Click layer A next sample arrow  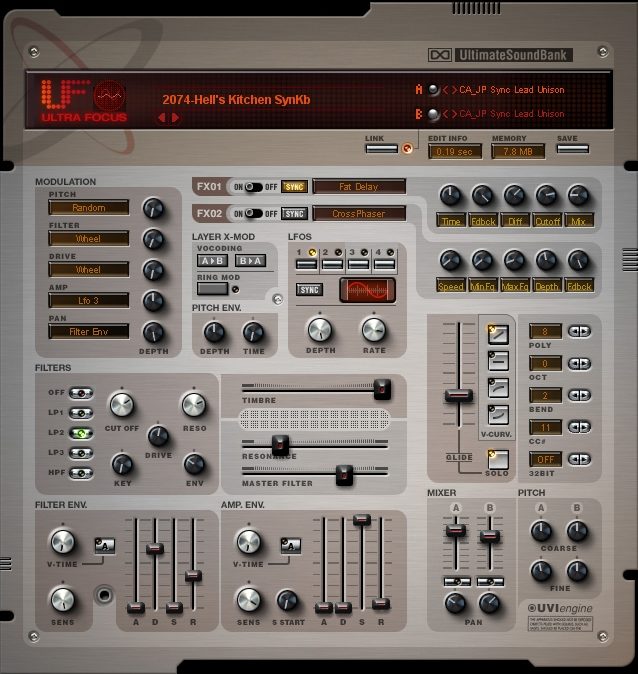(x=454, y=90)
